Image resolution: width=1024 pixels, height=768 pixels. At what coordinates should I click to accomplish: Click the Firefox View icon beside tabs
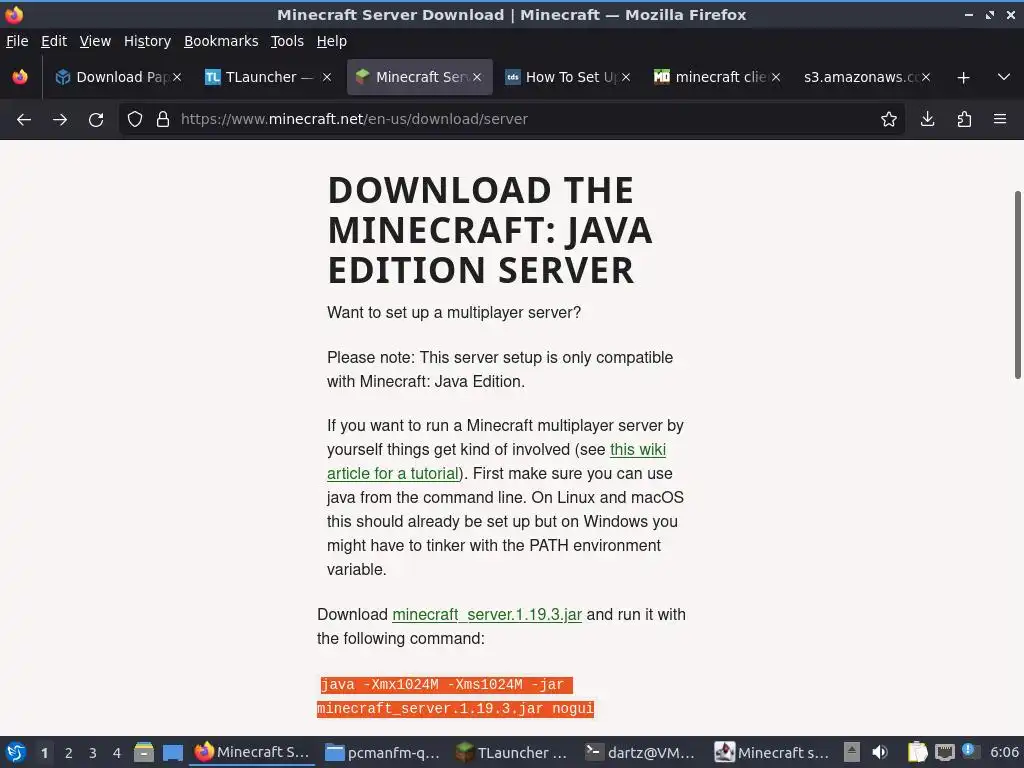click(x=20, y=77)
